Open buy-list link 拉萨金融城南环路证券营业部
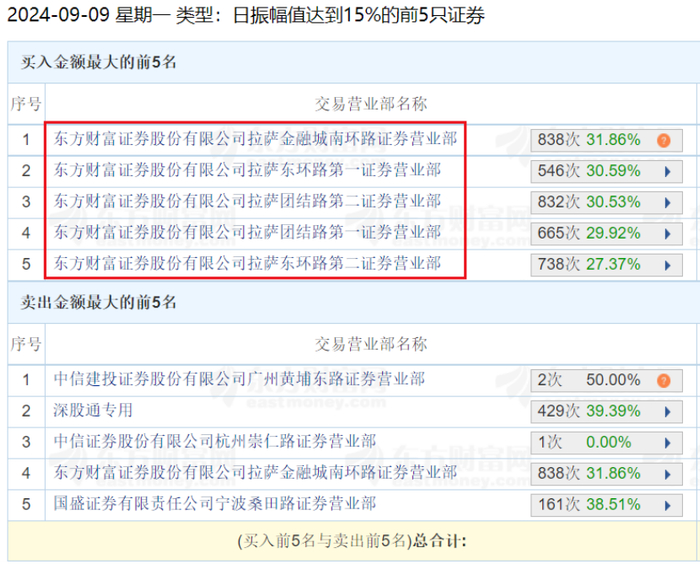The height and width of the screenshot is (564, 700). pyautogui.click(x=255, y=139)
